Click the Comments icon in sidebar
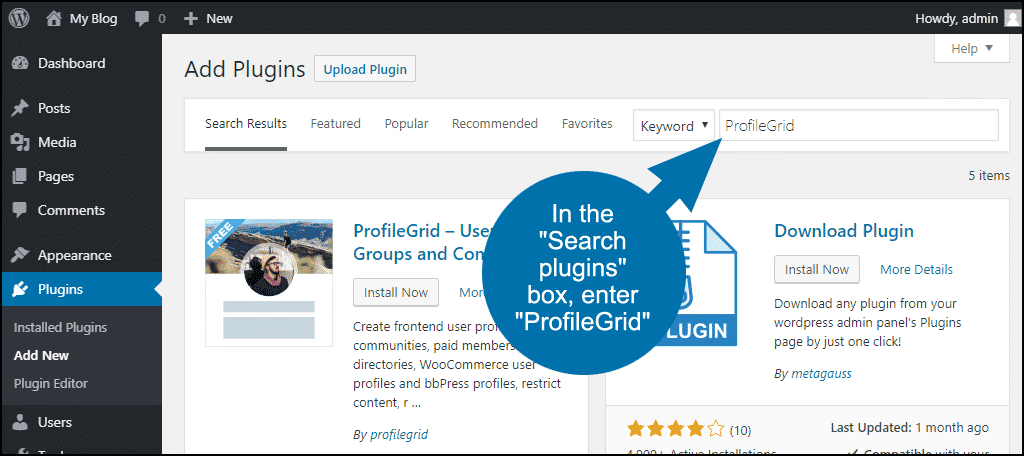Screen dimensions: 1024x456 coord(20,210)
